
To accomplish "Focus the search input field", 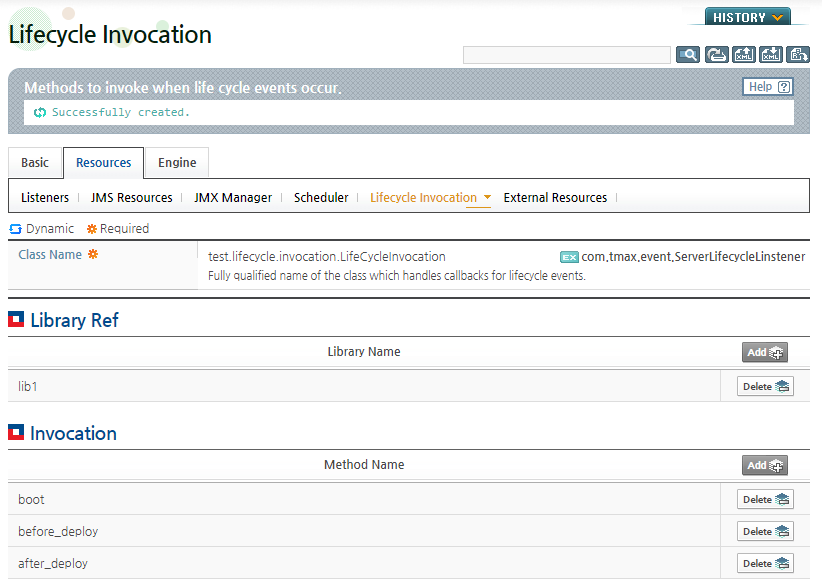I will tap(567, 55).
